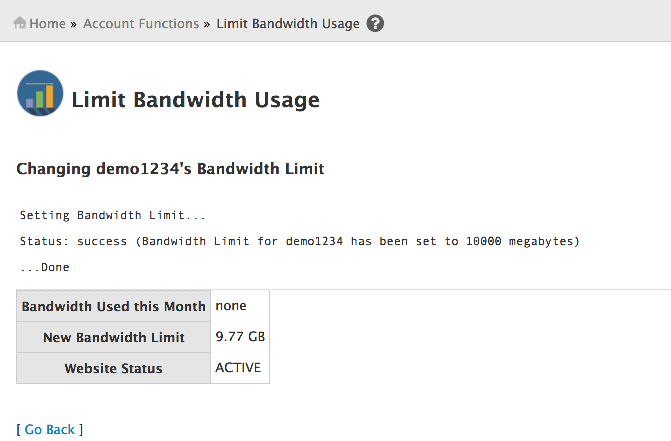
Task: Click the Limit Bandwidth Usage page heading
Action: [196, 100]
